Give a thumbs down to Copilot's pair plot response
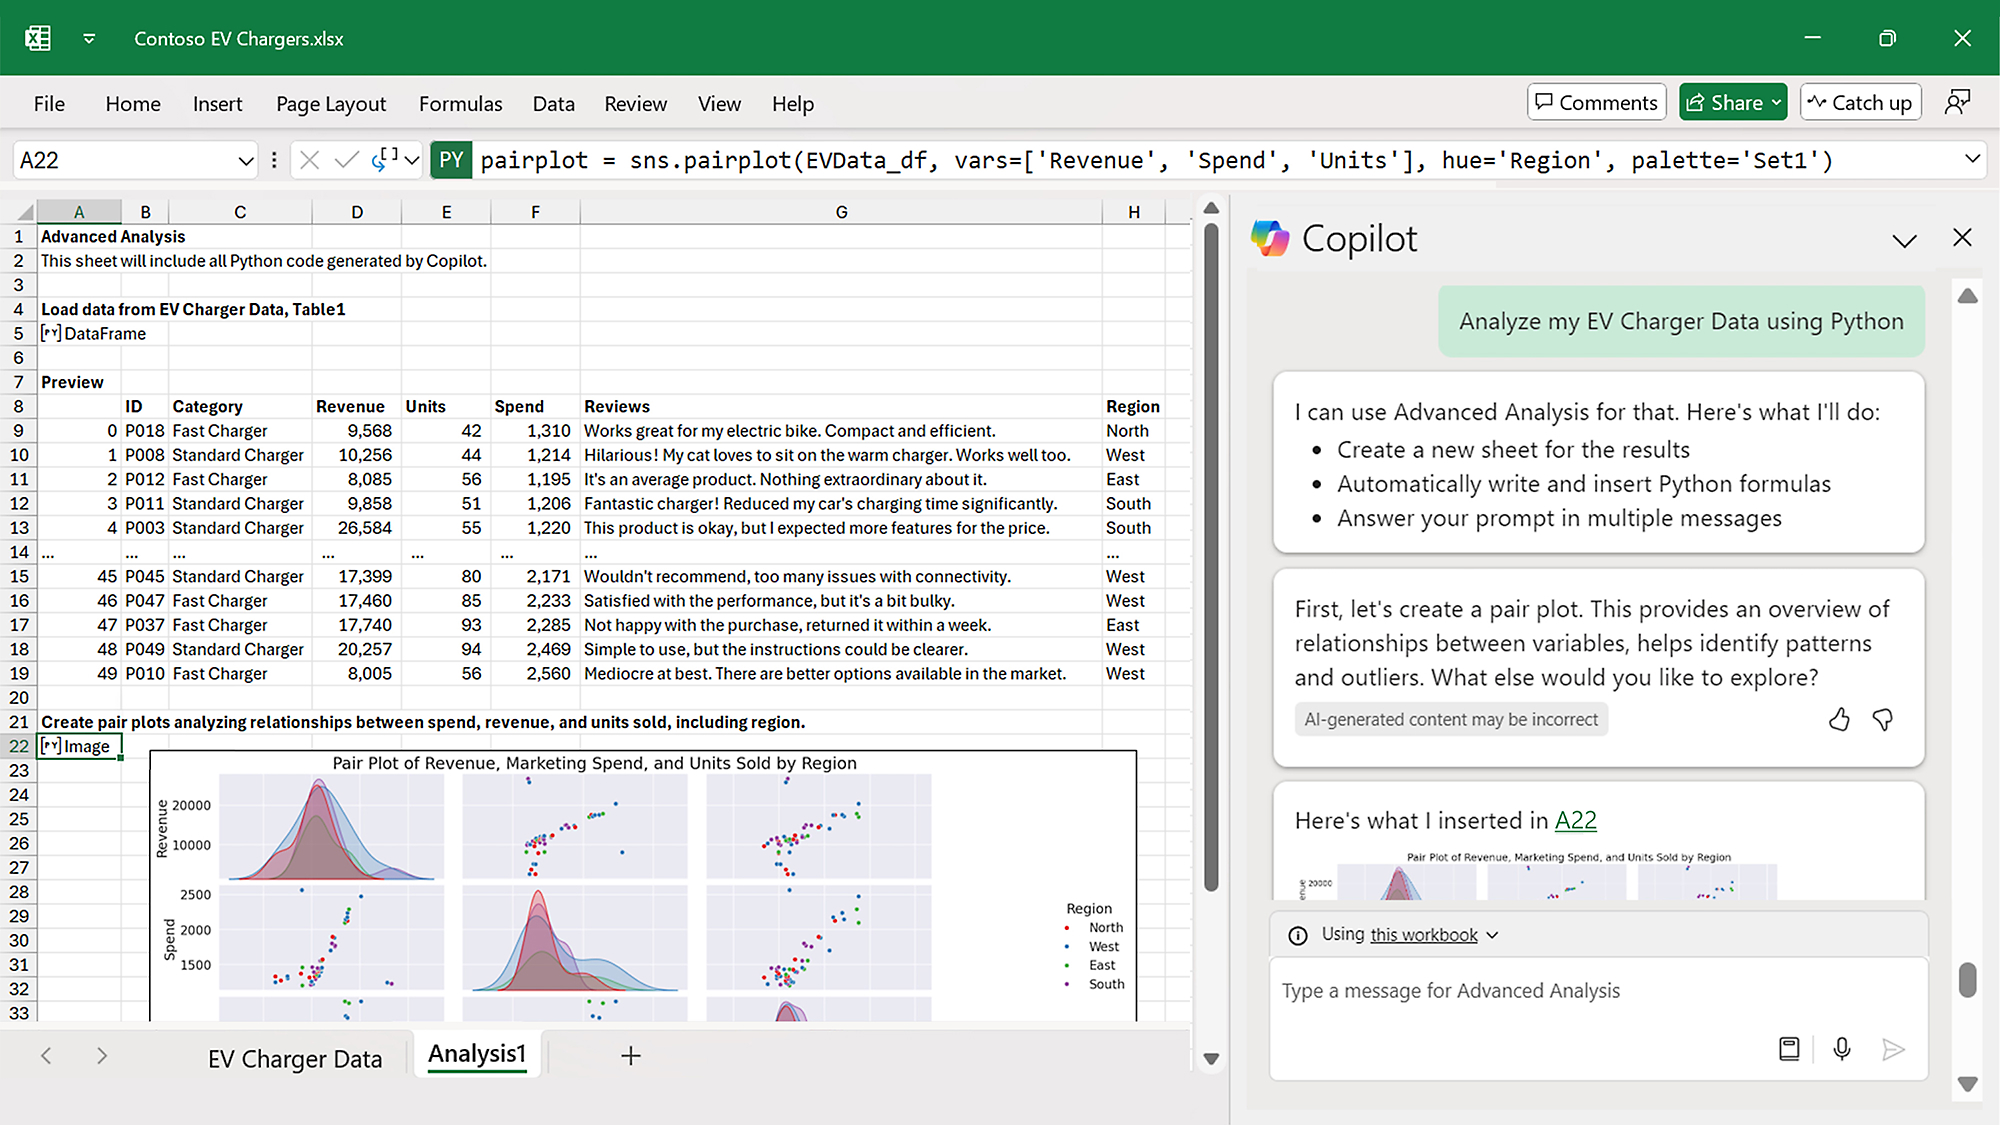The height and width of the screenshot is (1125, 2000). (x=1883, y=719)
